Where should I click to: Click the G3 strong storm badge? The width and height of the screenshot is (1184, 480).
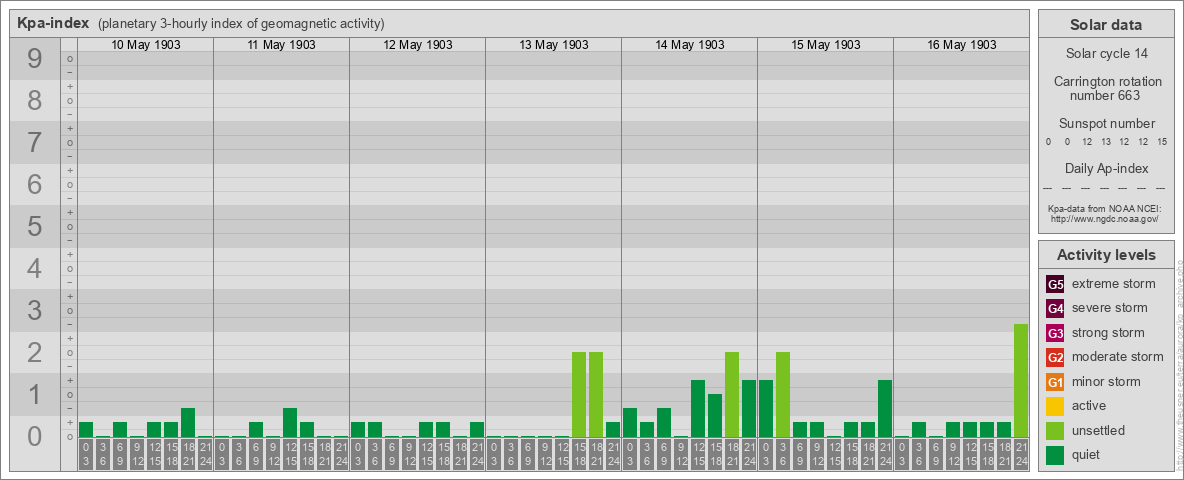[x=1055, y=333]
